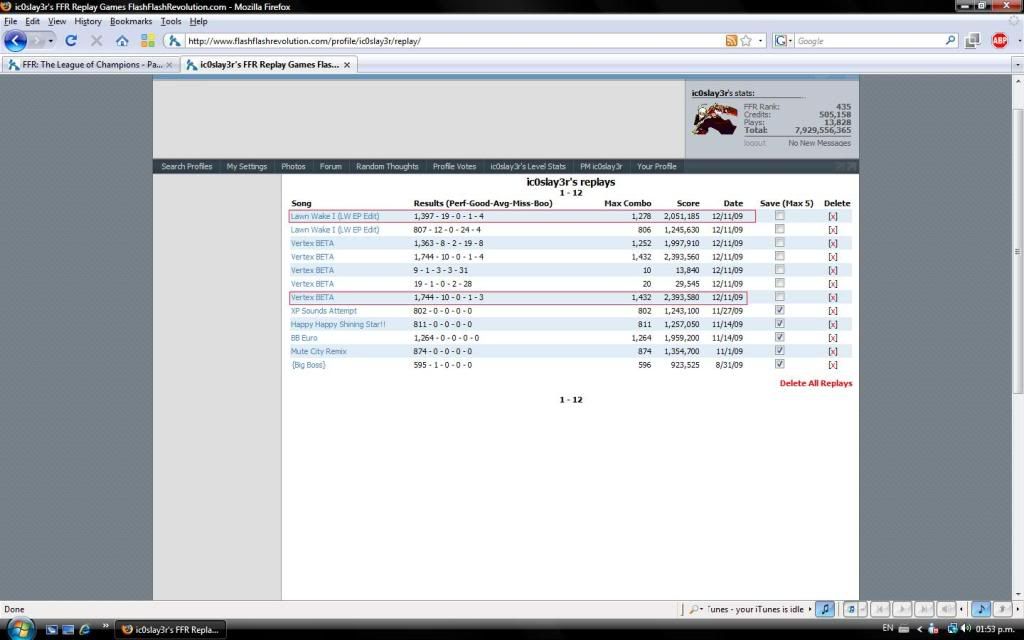1024x640 pixels.
Task: Click the volume speaker icon in the tray
Action: pyautogui.click(x=966, y=628)
